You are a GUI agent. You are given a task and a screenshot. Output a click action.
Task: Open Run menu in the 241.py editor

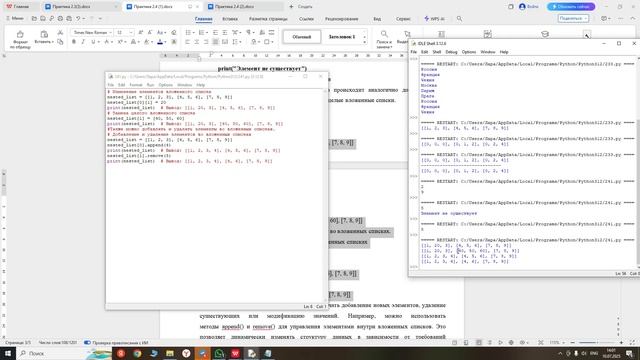click(150, 85)
